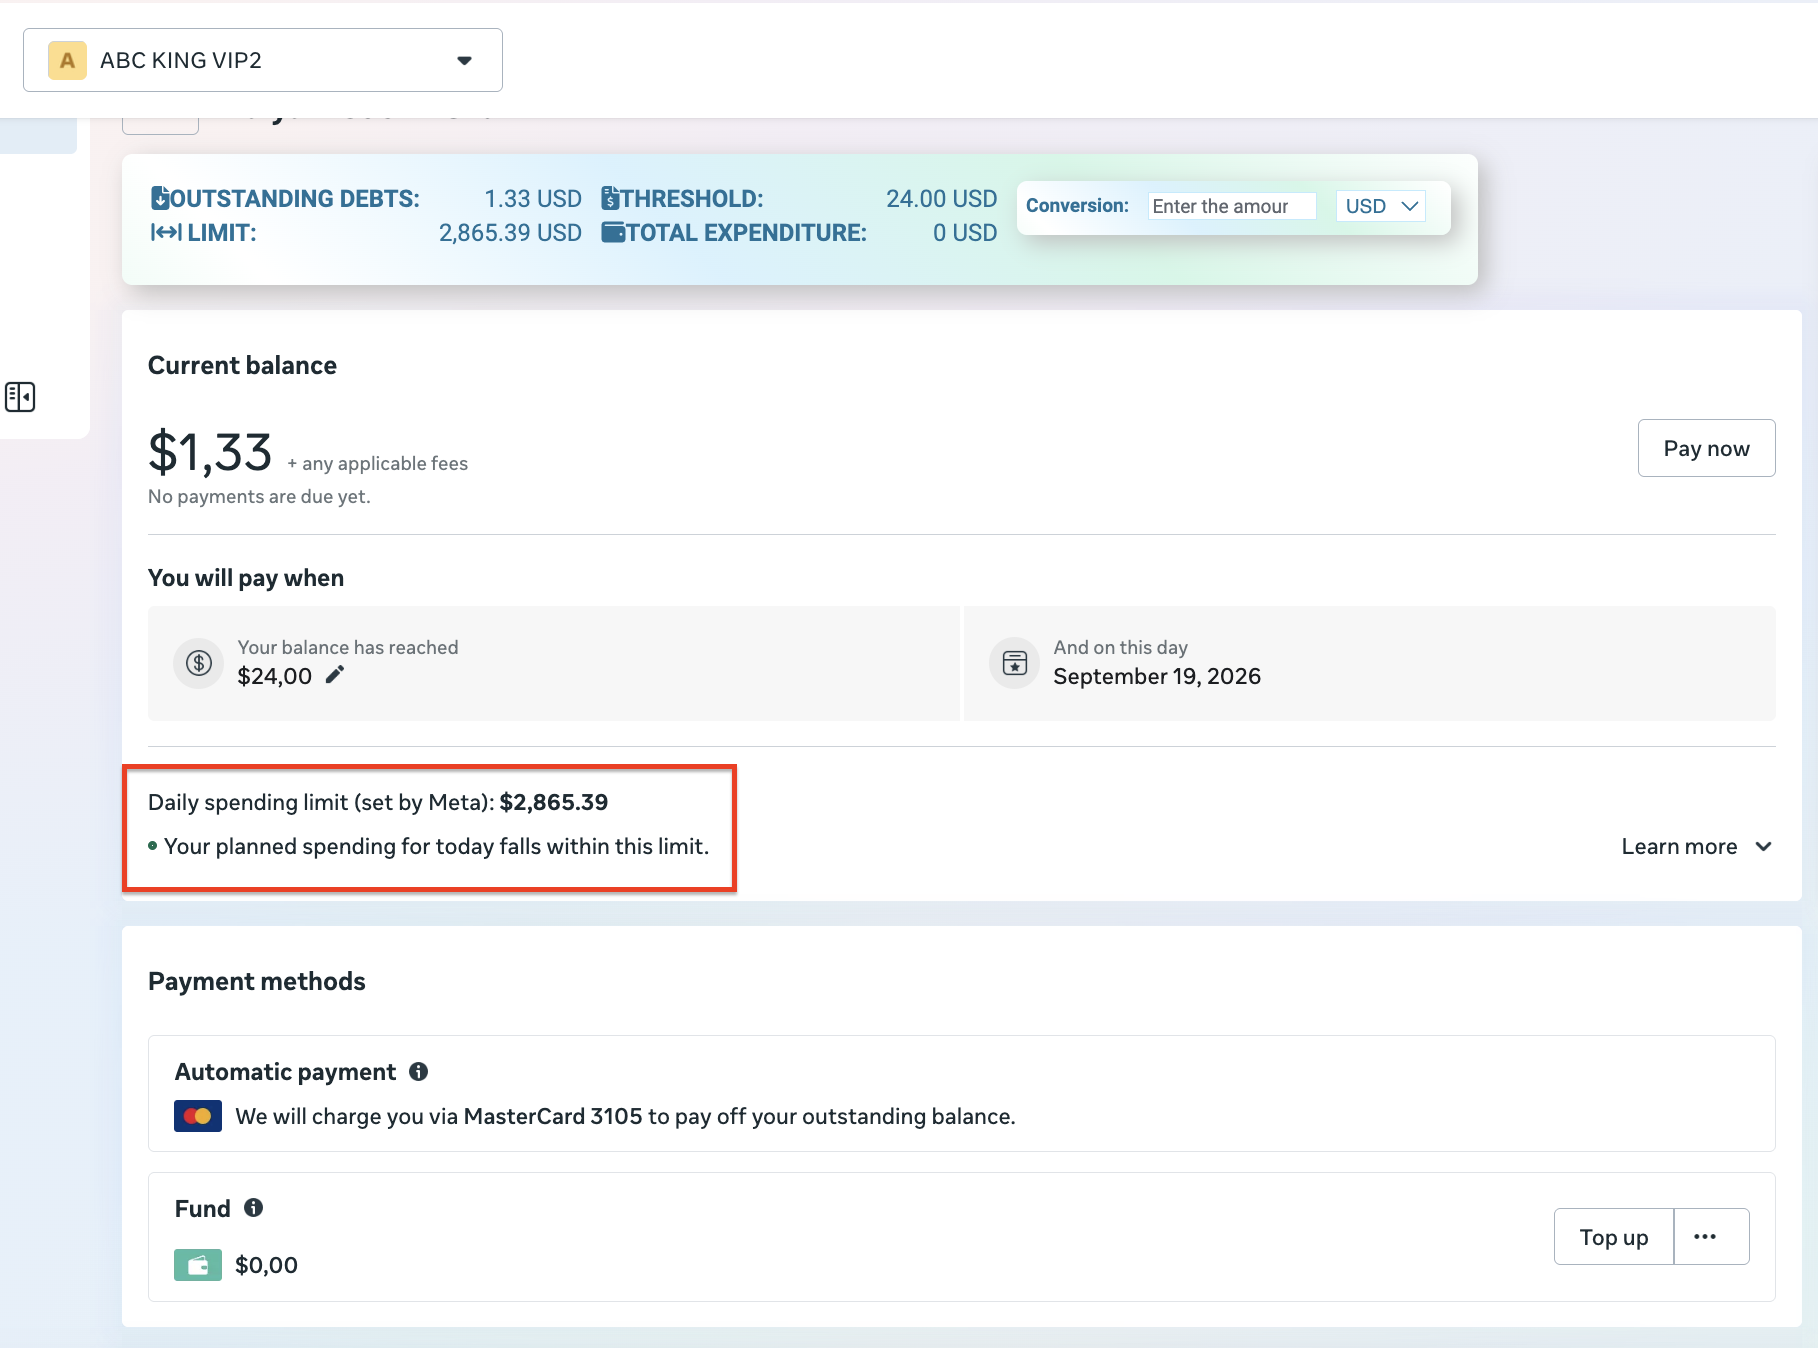Click the 'Current balance' heading
1818x1348 pixels.
pos(242,365)
